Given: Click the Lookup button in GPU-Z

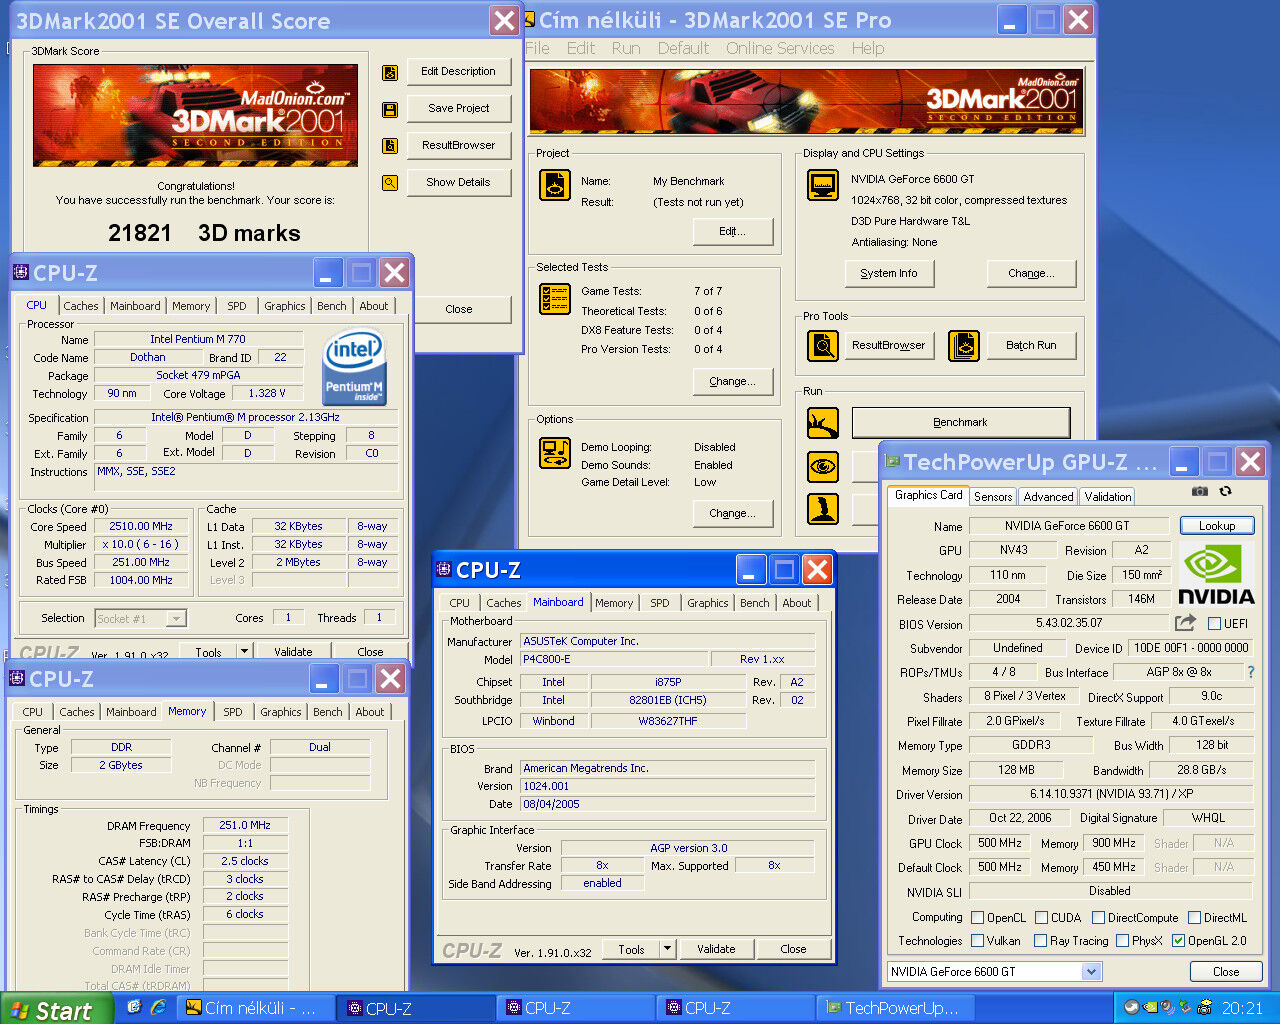Looking at the screenshot, I should 1217,526.
